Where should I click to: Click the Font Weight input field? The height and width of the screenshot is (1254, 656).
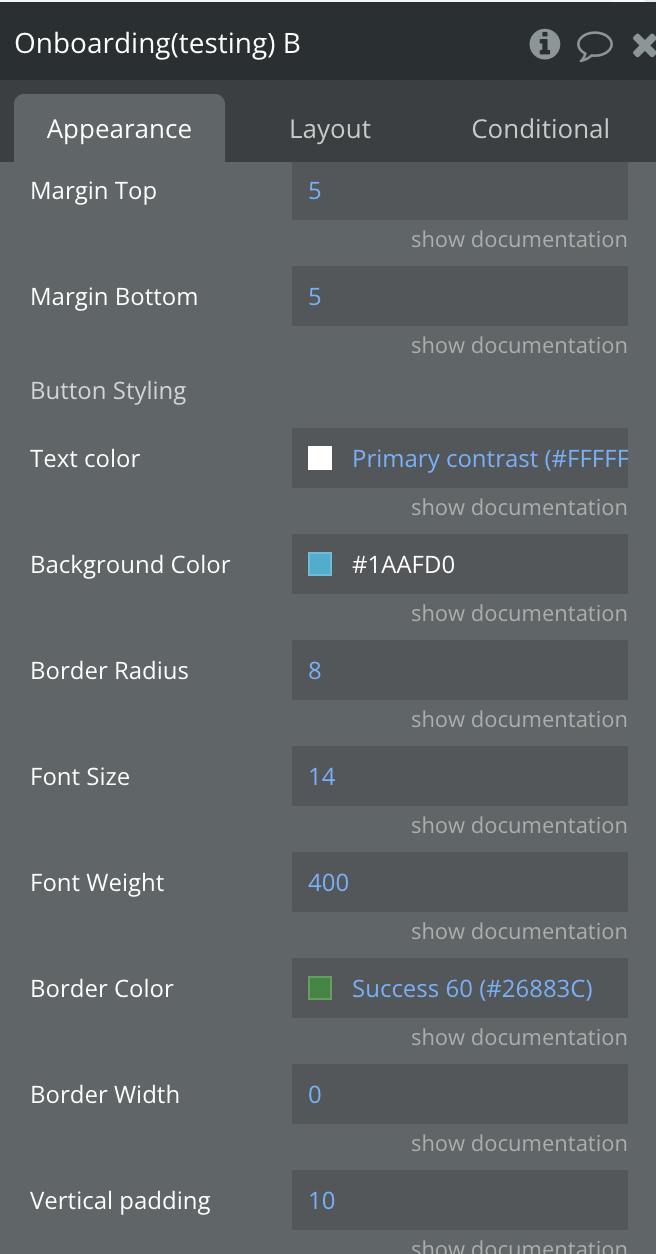(459, 883)
